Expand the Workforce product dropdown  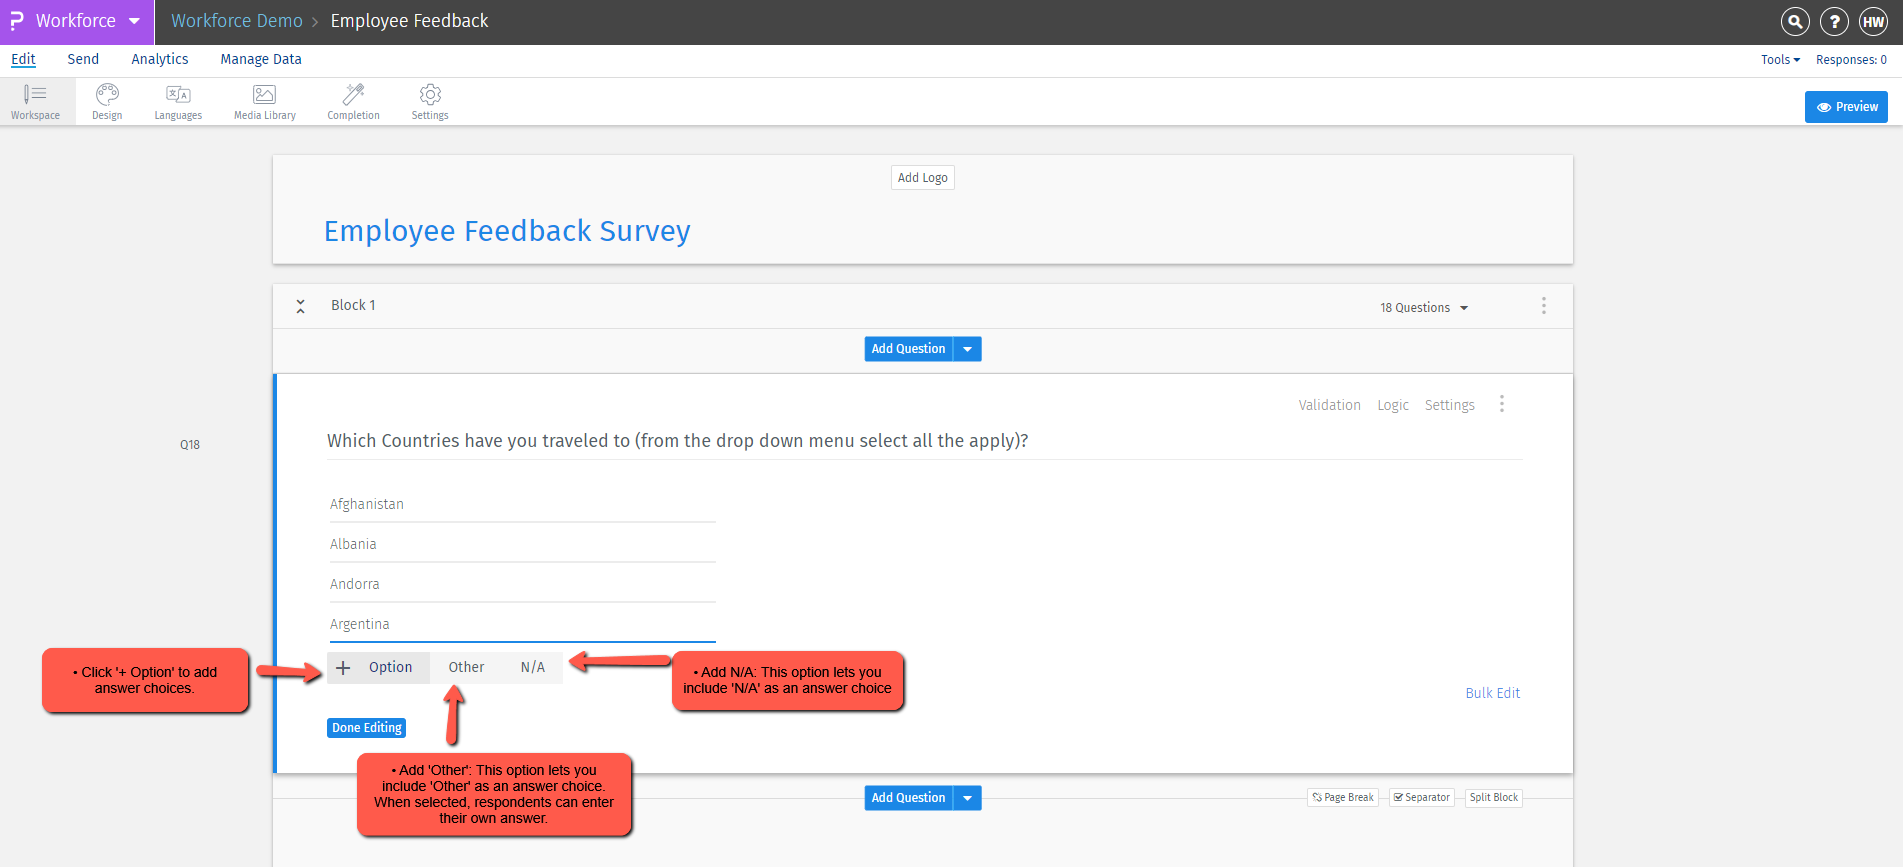click(134, 21)
